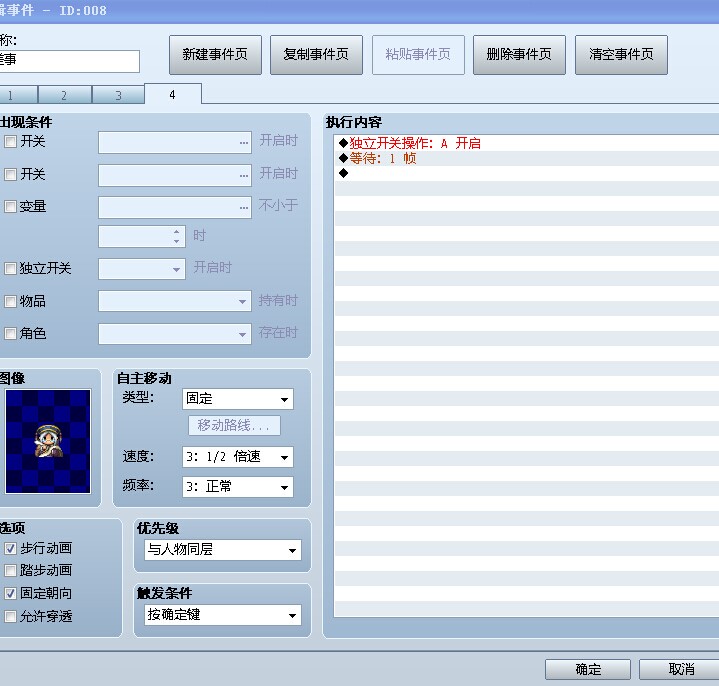Enable 物品 condition checkbox
The width and height of the screenshot is (719, 686).
click(10, 301)
